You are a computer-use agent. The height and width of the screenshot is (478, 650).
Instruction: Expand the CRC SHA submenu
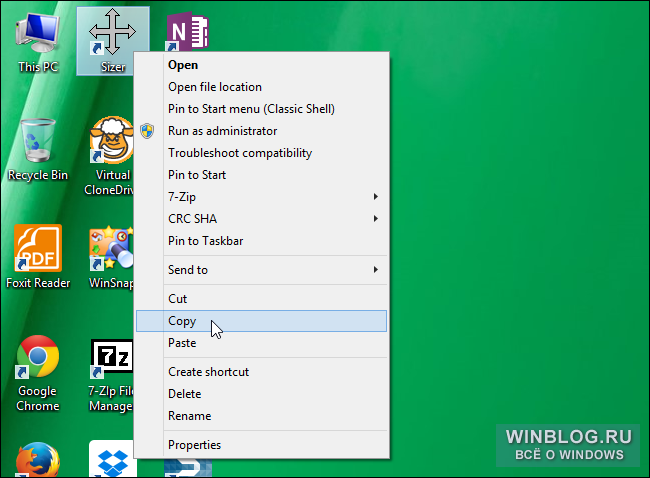262,219
